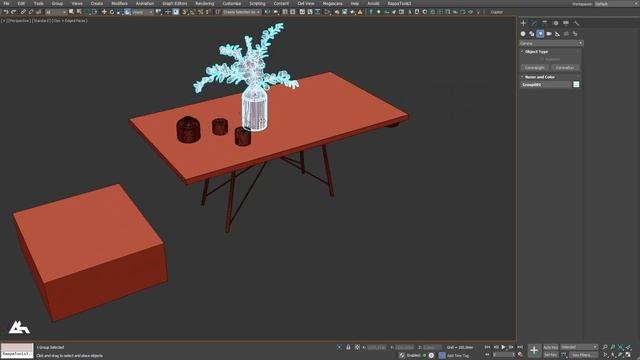Click the Mirror tool icon
Image resolution: width=640 pixels, height=360 pixels.
[x=267, y=12]
